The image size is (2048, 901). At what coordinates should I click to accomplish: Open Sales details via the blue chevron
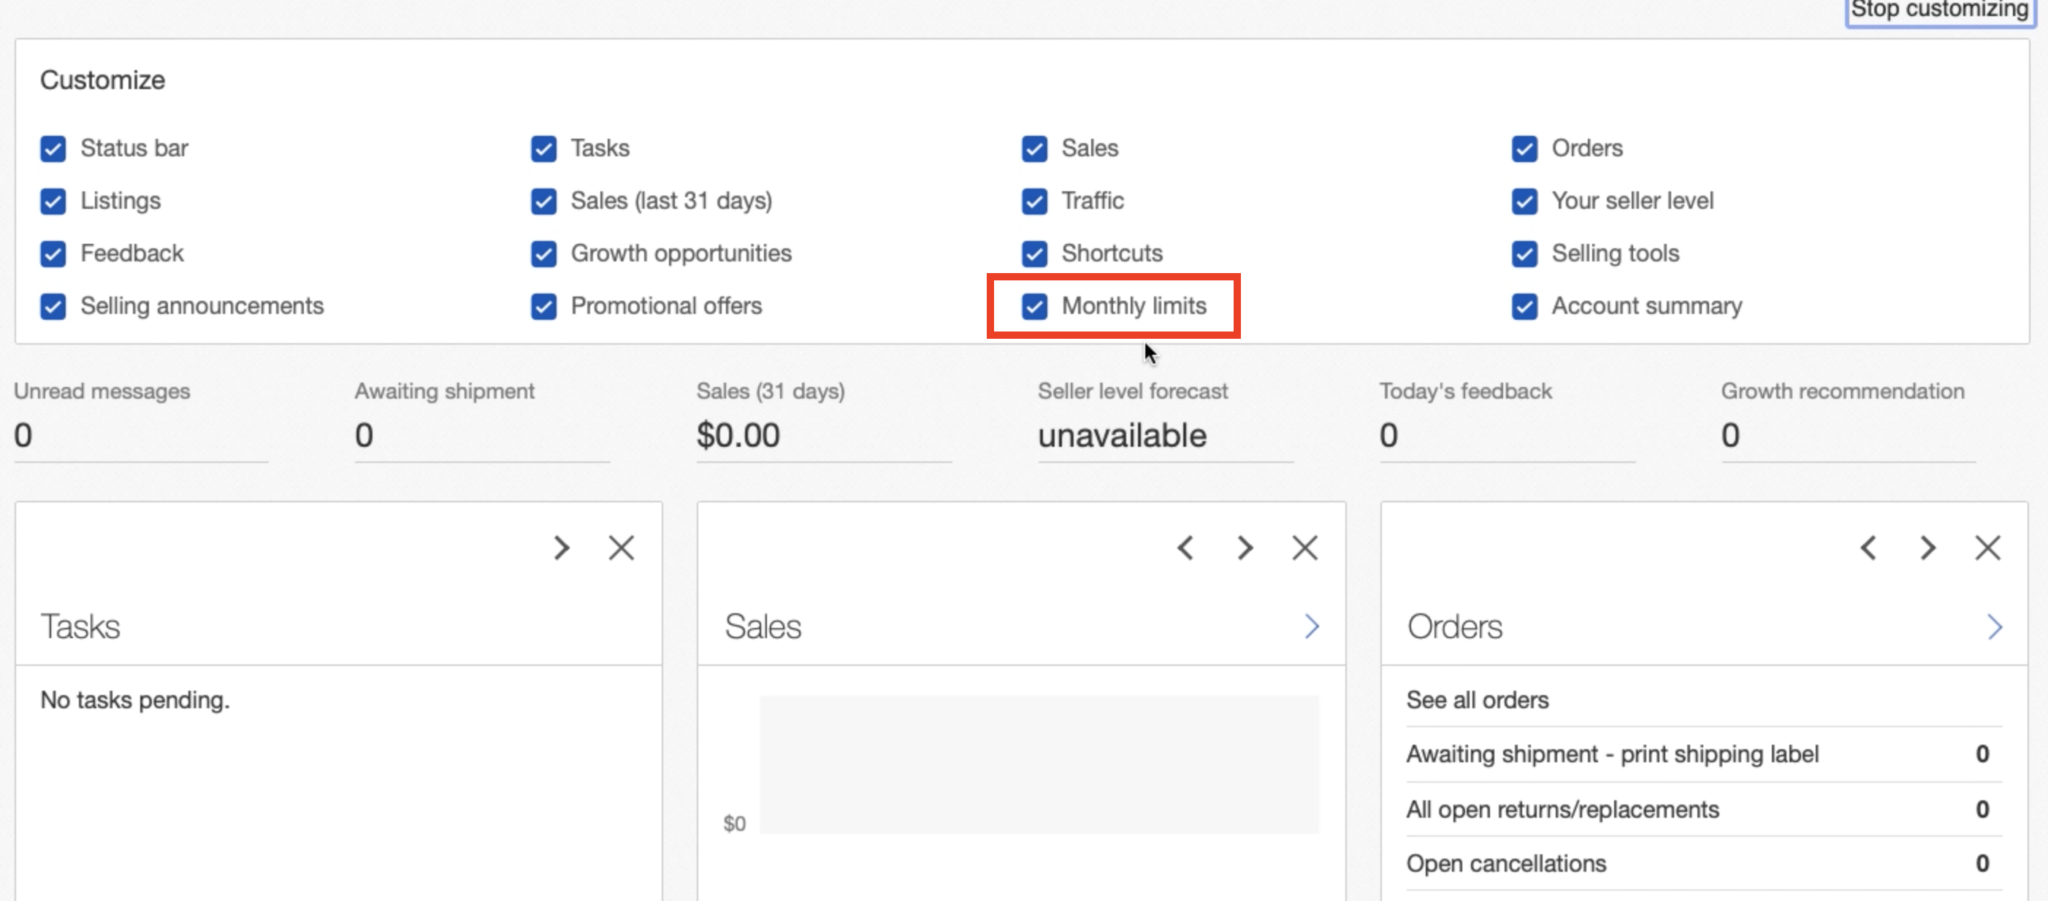click(1312, 627)
